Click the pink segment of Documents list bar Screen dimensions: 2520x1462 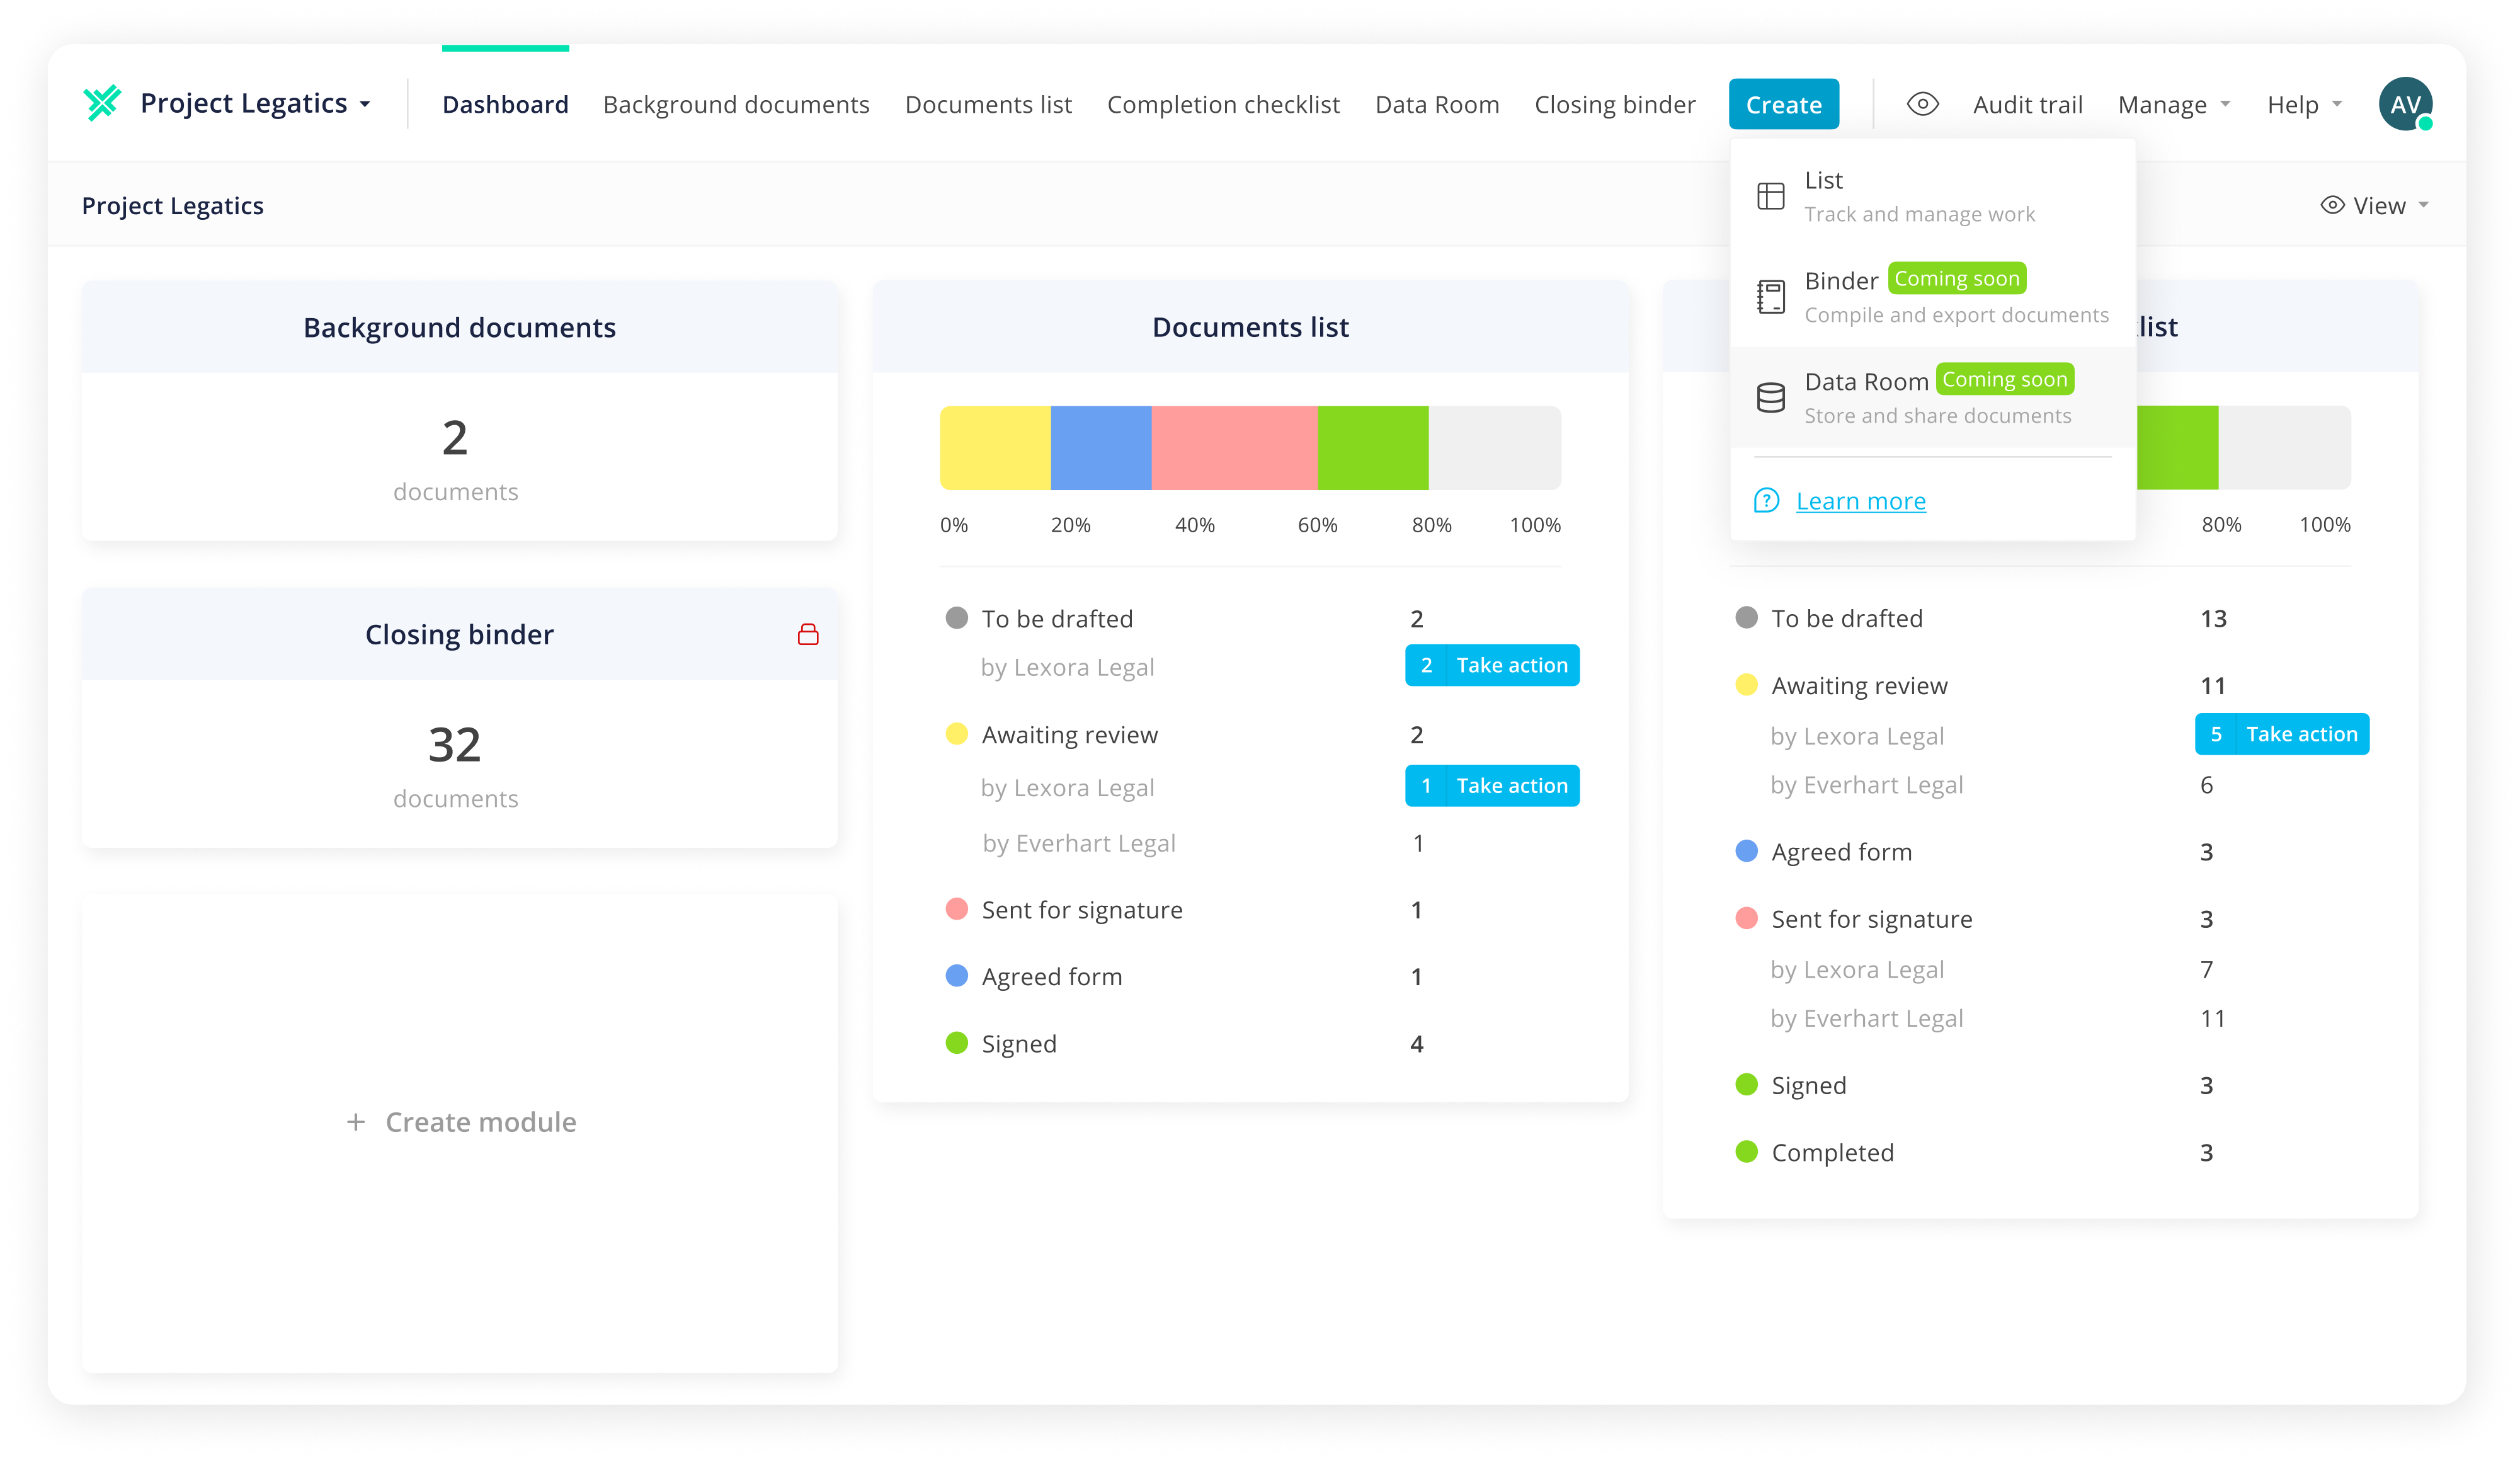1234,448
